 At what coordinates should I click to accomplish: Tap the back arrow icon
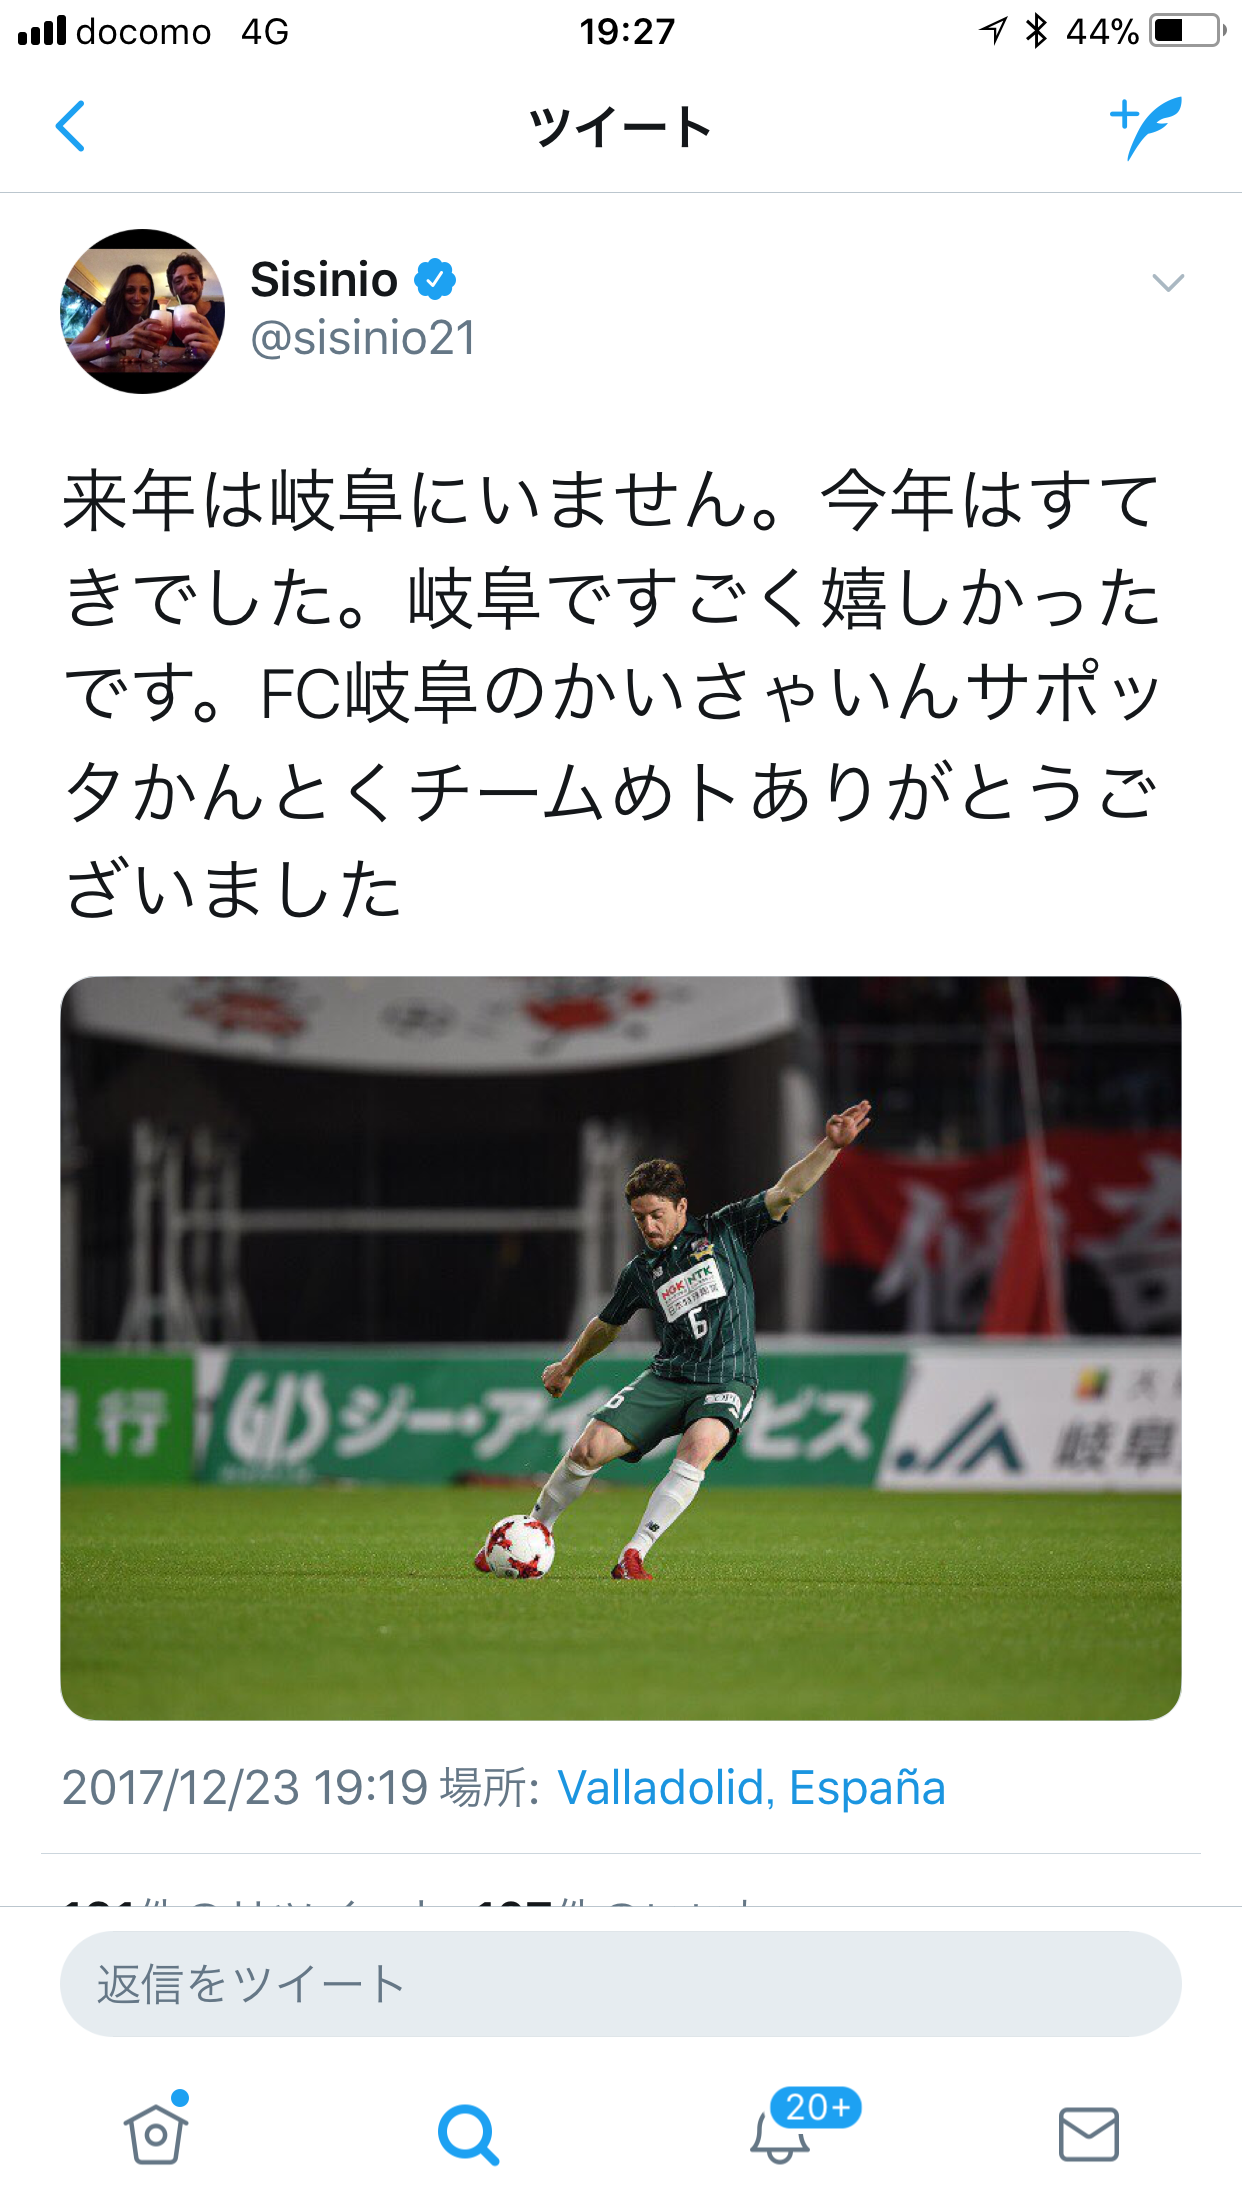[x=70, y=126]
